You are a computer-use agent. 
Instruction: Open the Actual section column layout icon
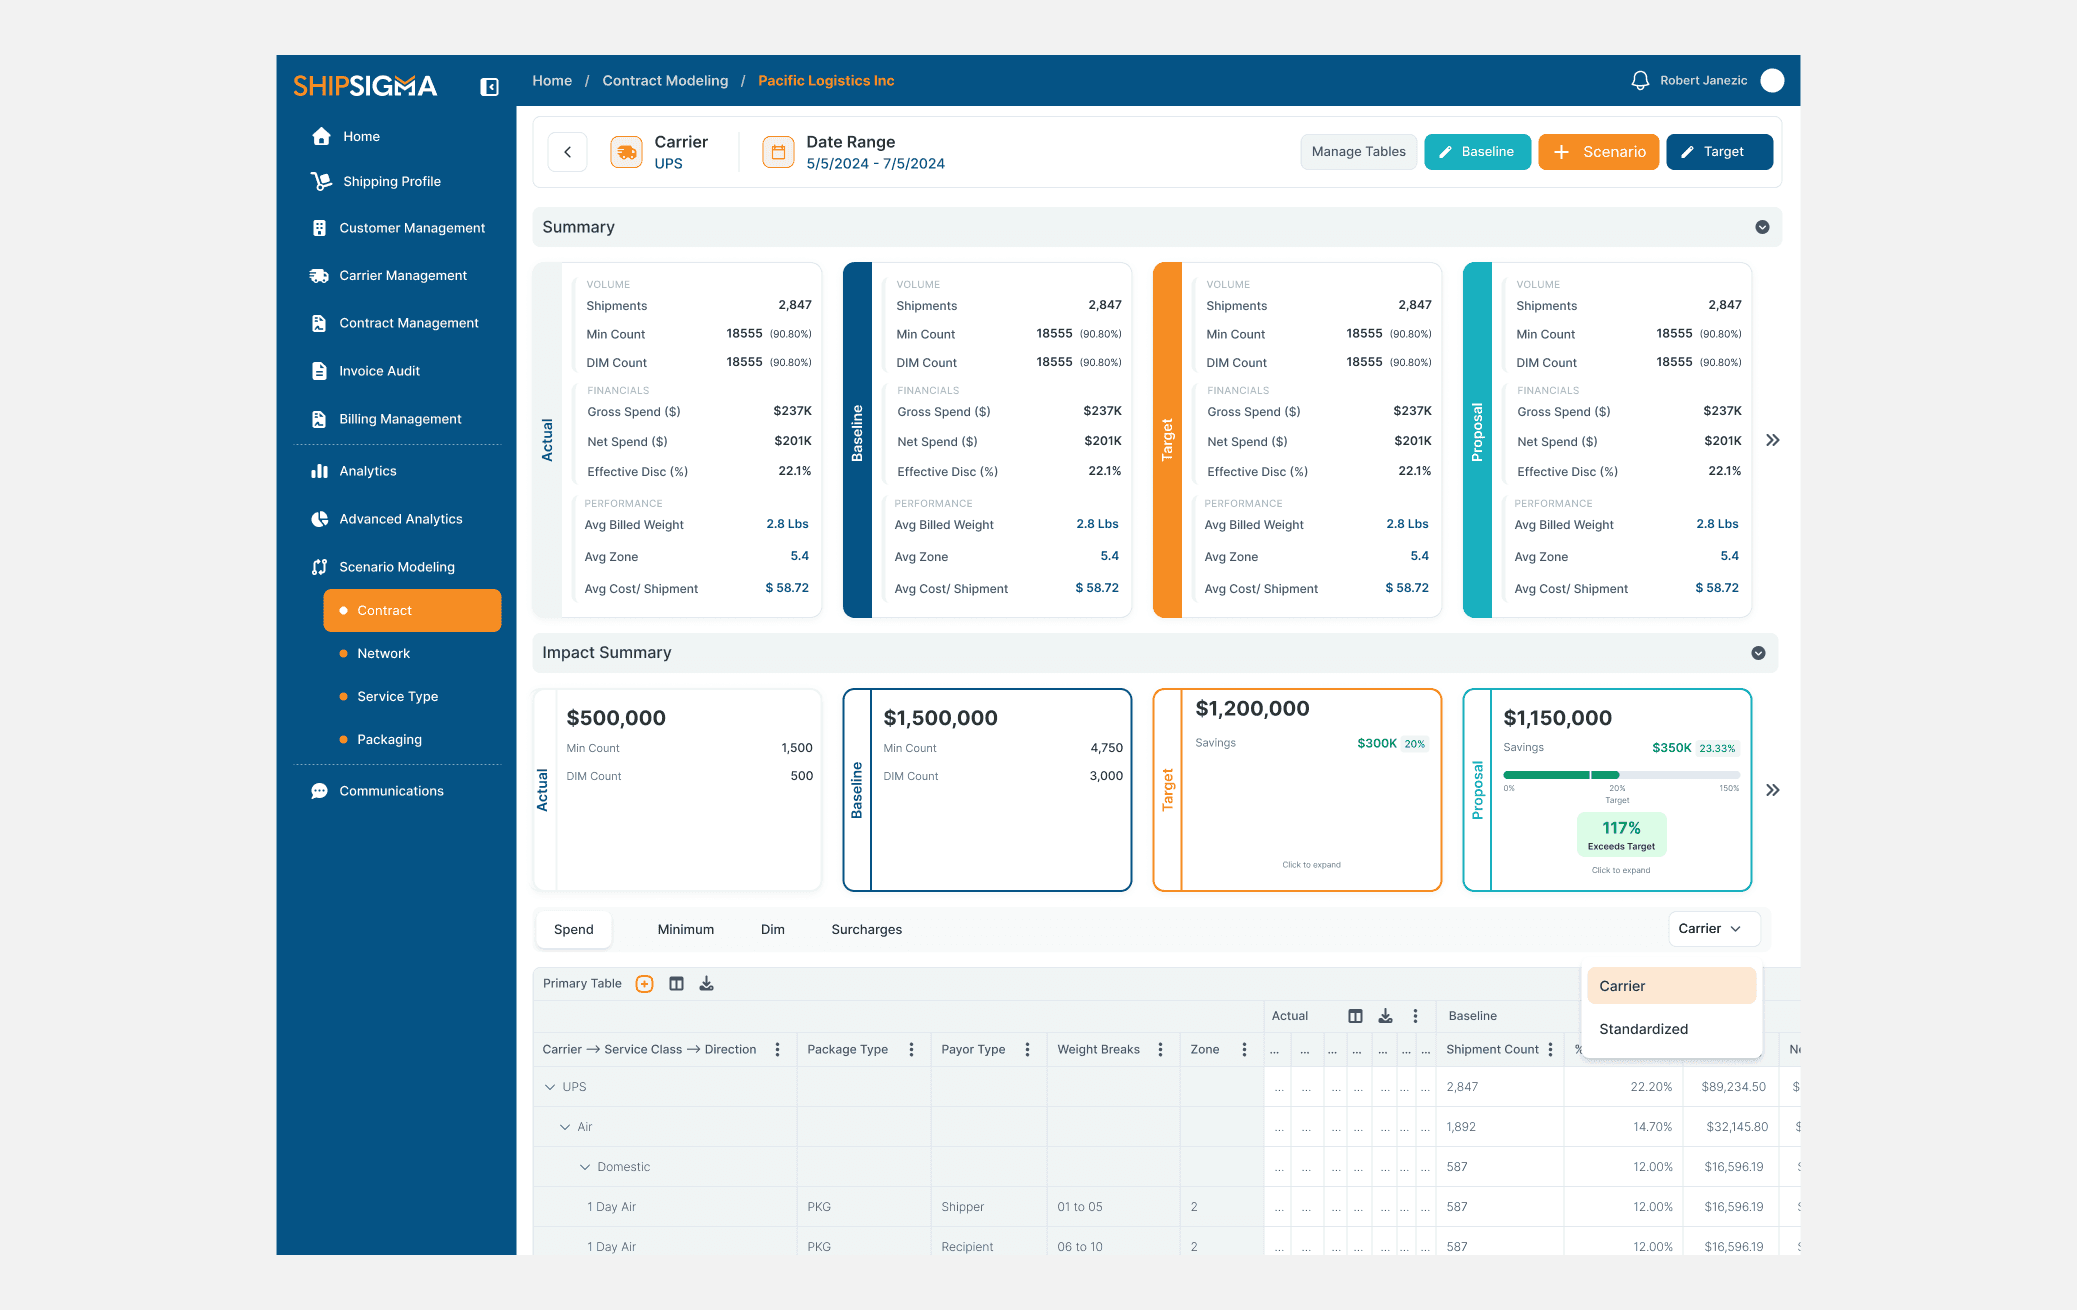[x=1355, y=1016]
